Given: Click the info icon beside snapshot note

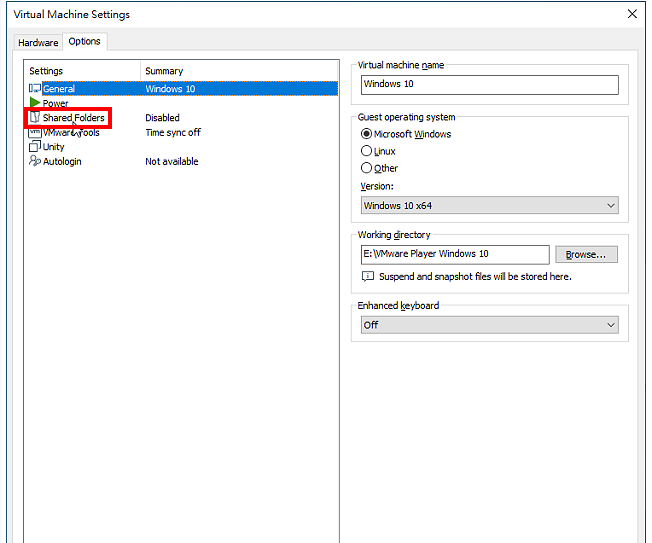Looking at the screenshot, I should coord(368,276).
